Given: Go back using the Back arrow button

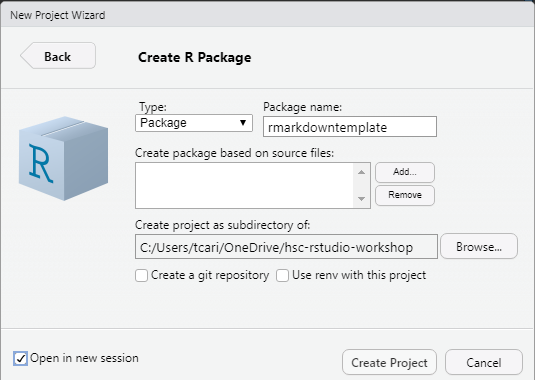Looking at the screenshot, I should (58, 56).
